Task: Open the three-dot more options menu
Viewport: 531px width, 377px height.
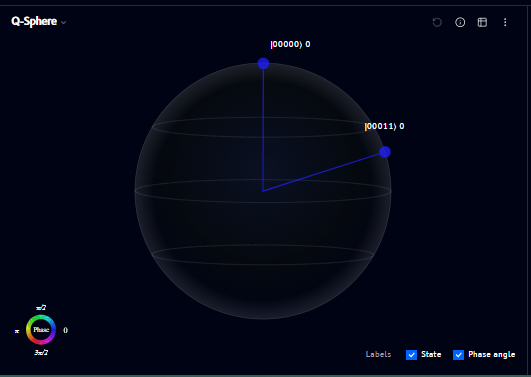Action: (x=505, y=22)
